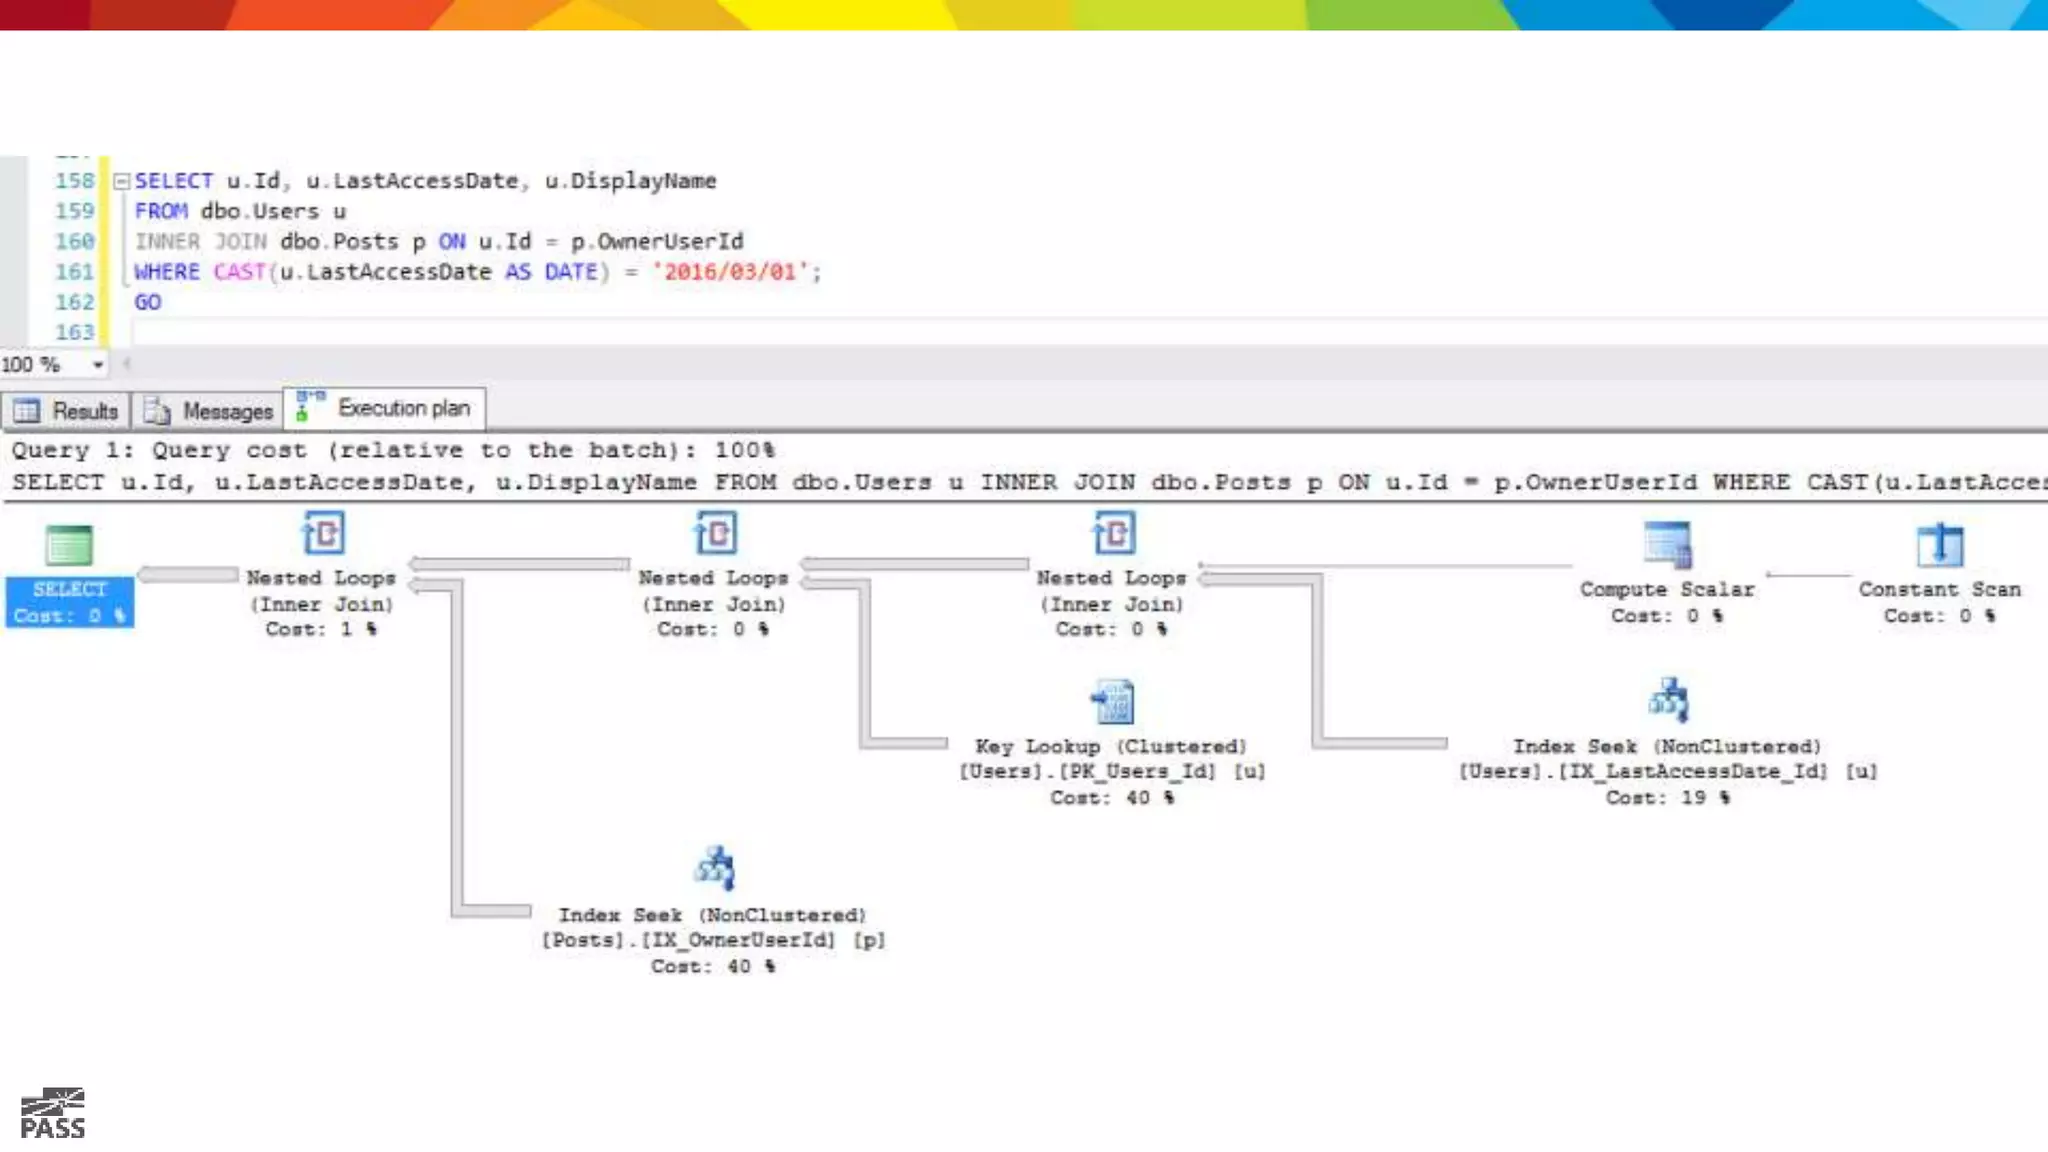Select Index Seek on IX_LastAccessDate_Id icon
This screenshot has width=2048, height=1152.
(1668, 700)
